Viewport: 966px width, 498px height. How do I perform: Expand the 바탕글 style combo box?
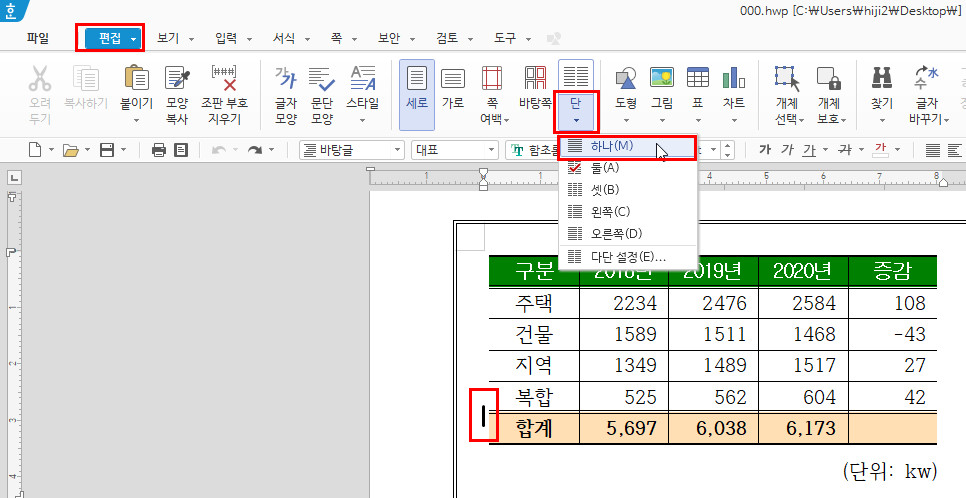396,150
